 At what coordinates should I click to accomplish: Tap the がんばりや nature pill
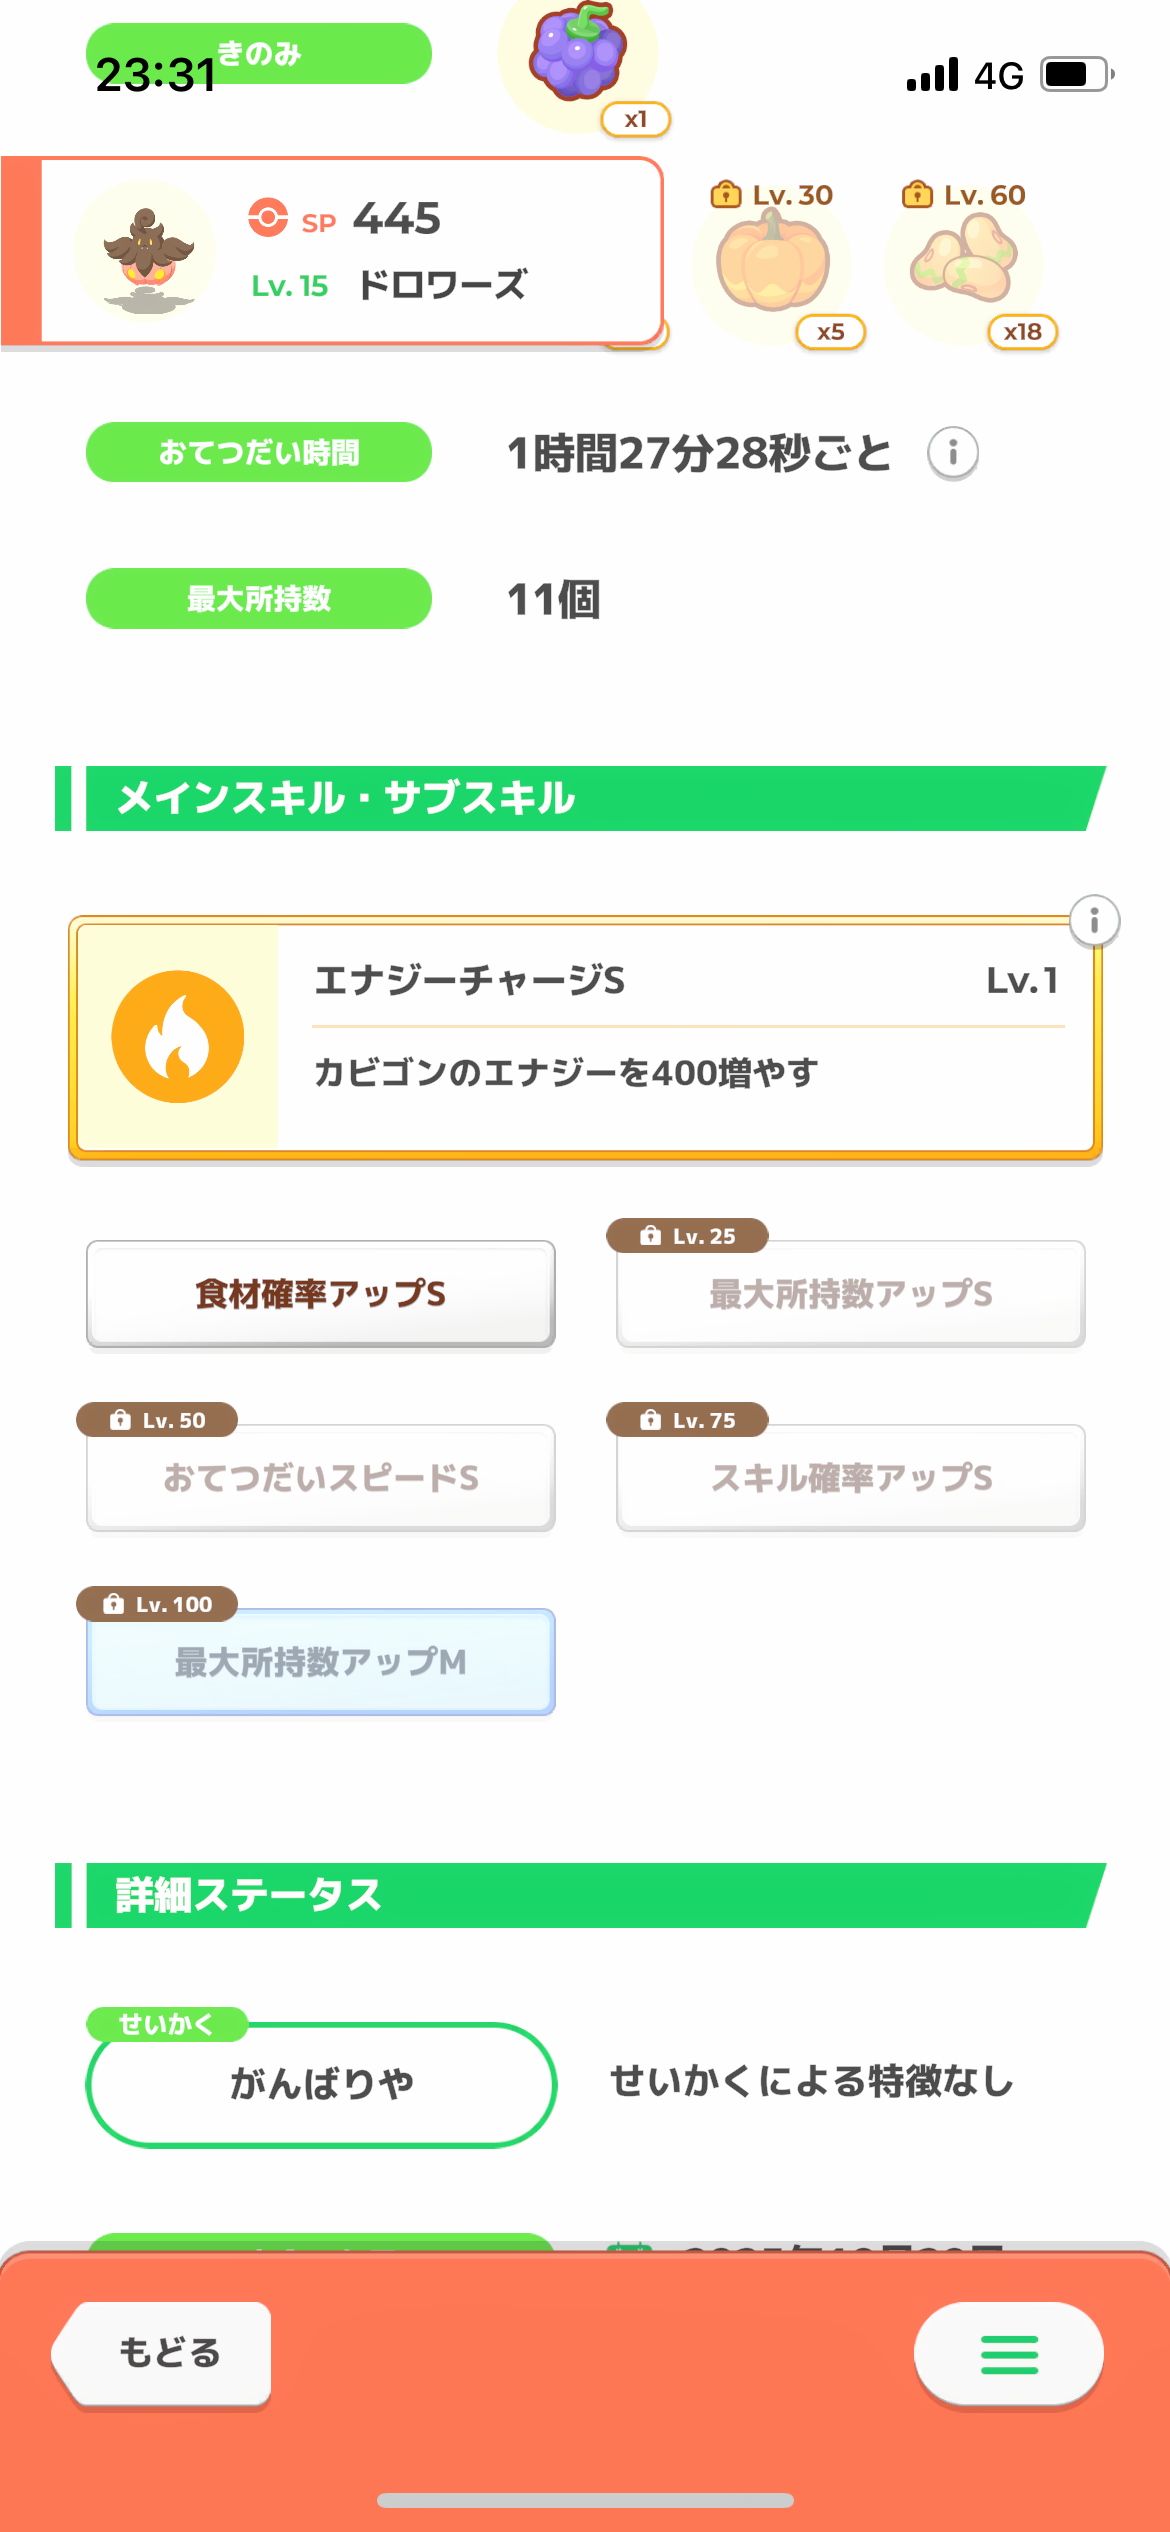[320, 2084]
